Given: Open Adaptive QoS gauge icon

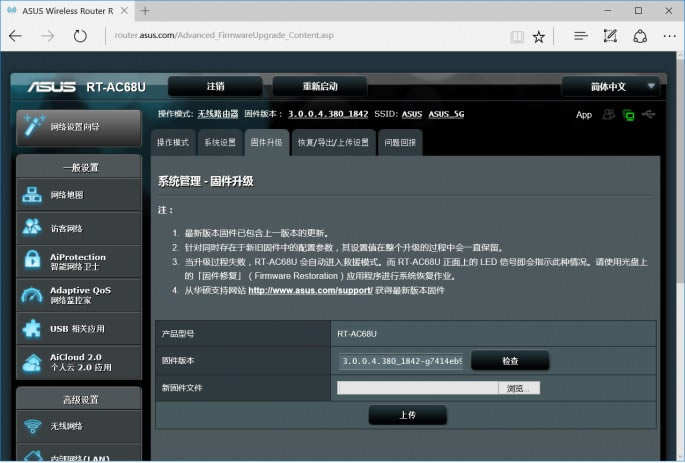Looking at the screenshot, I should pos(32,295).
